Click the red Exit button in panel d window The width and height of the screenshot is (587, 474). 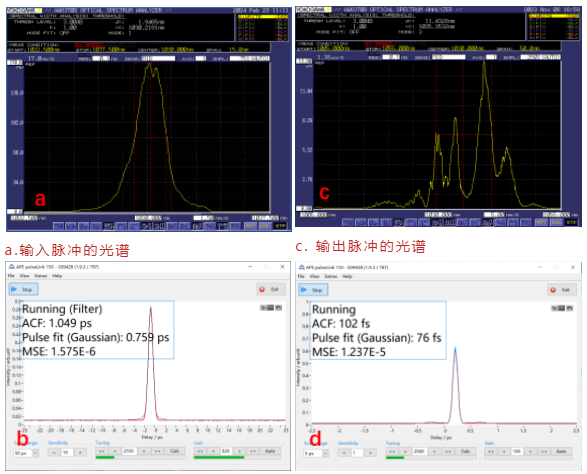coord(562,290)
